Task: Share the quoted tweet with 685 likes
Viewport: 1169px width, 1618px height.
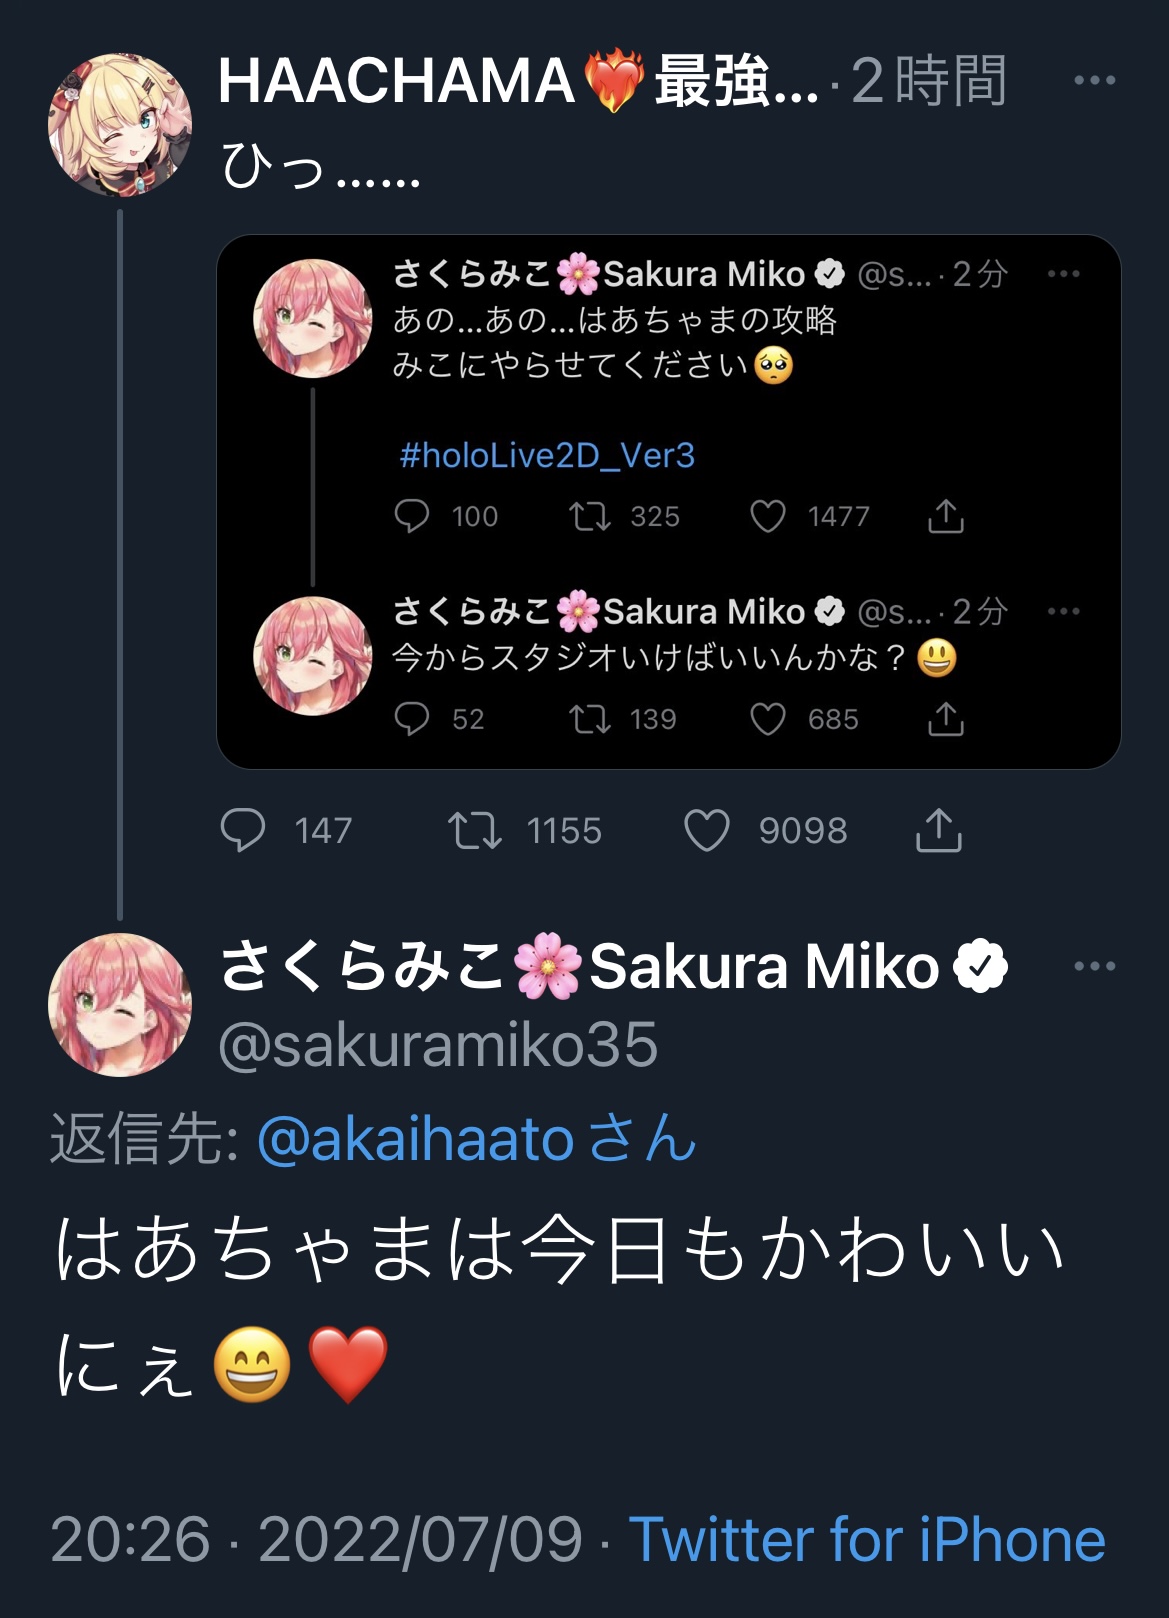Action: [x=945, y=719]
